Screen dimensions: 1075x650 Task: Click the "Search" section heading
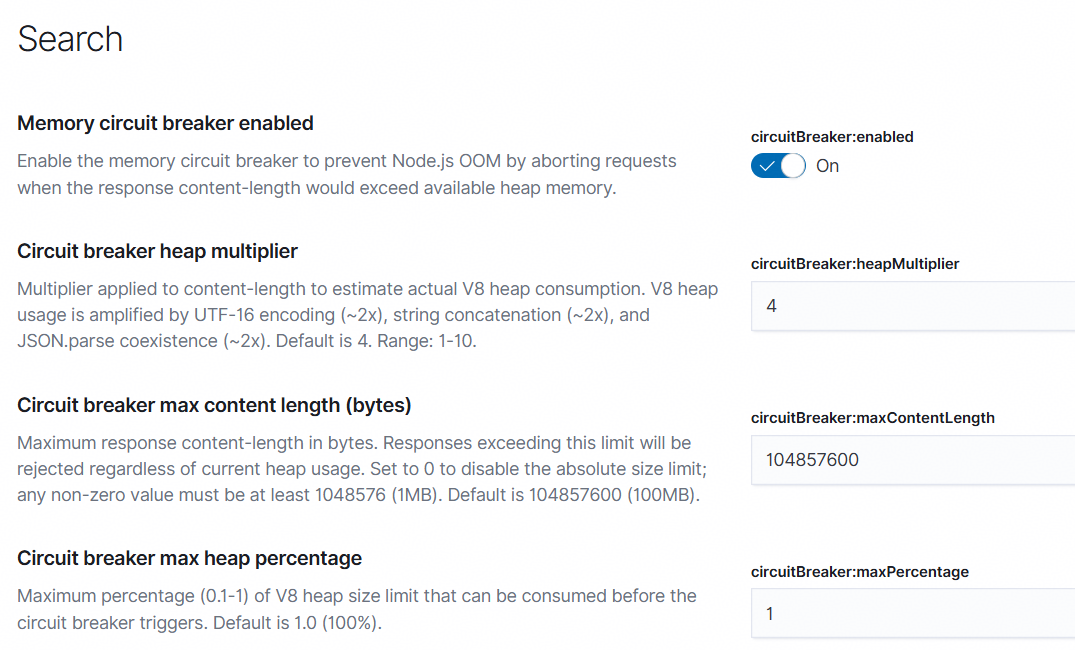[x=70, y=39]
